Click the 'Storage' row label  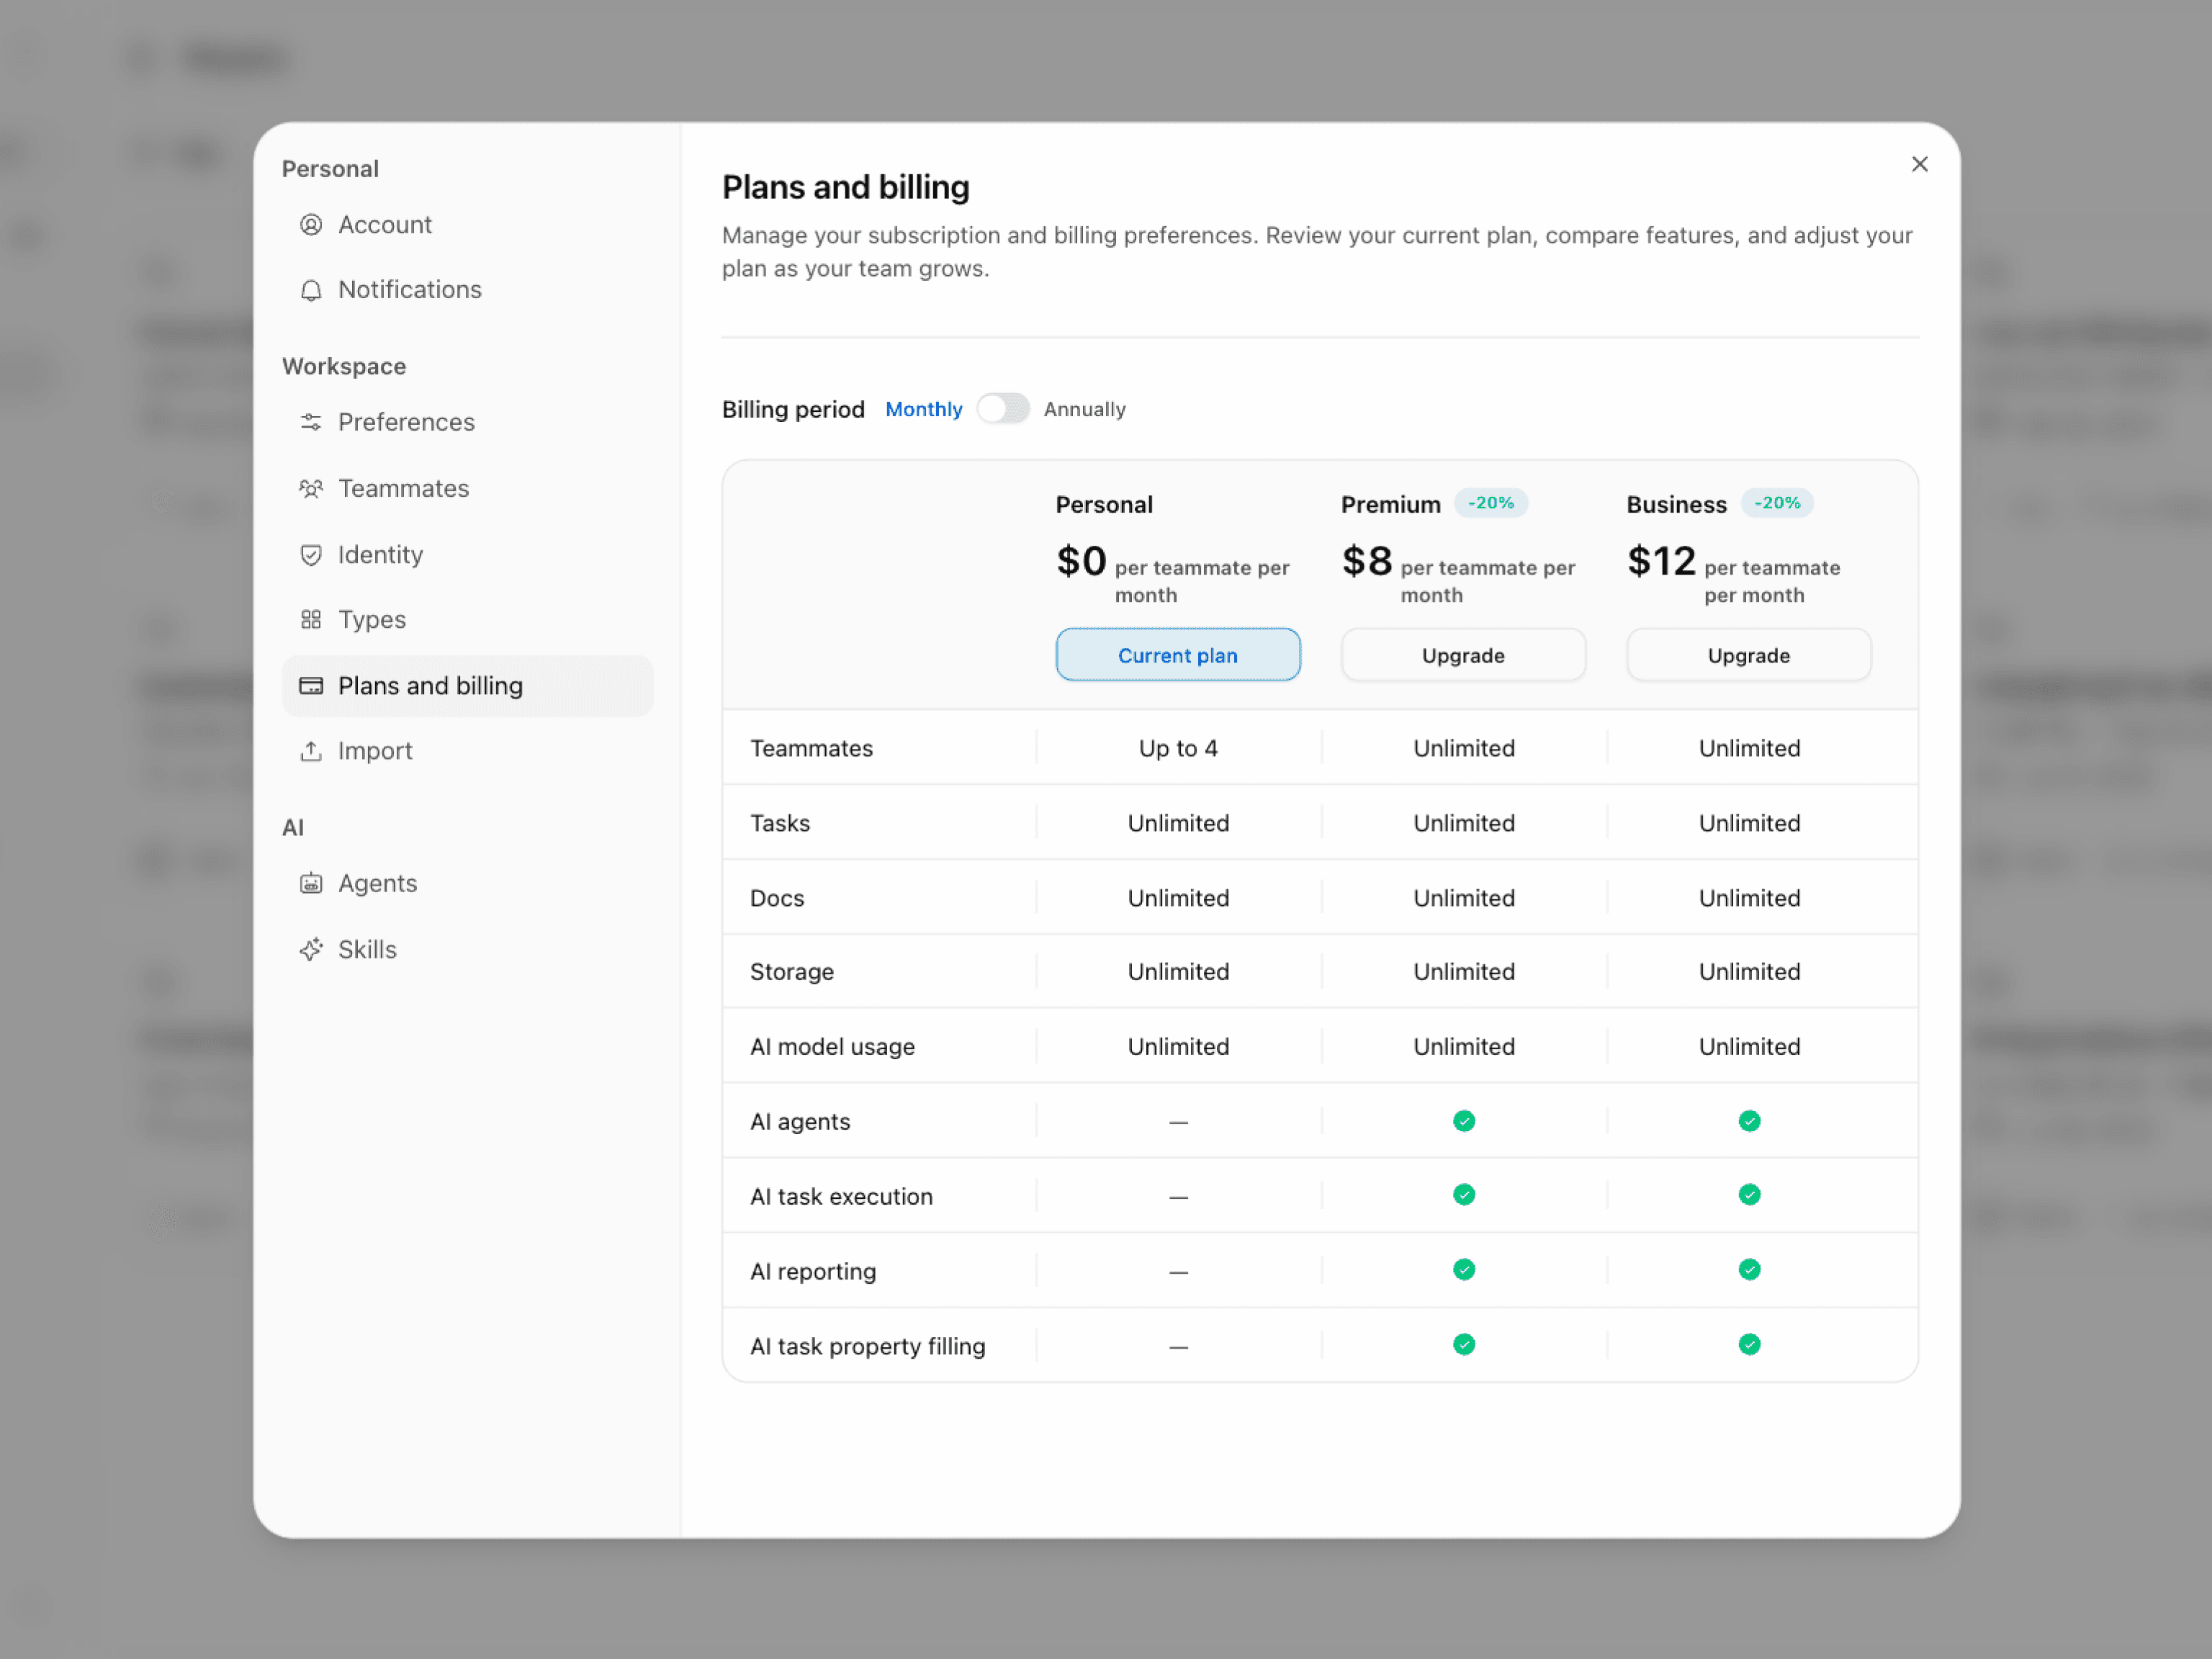791,972
